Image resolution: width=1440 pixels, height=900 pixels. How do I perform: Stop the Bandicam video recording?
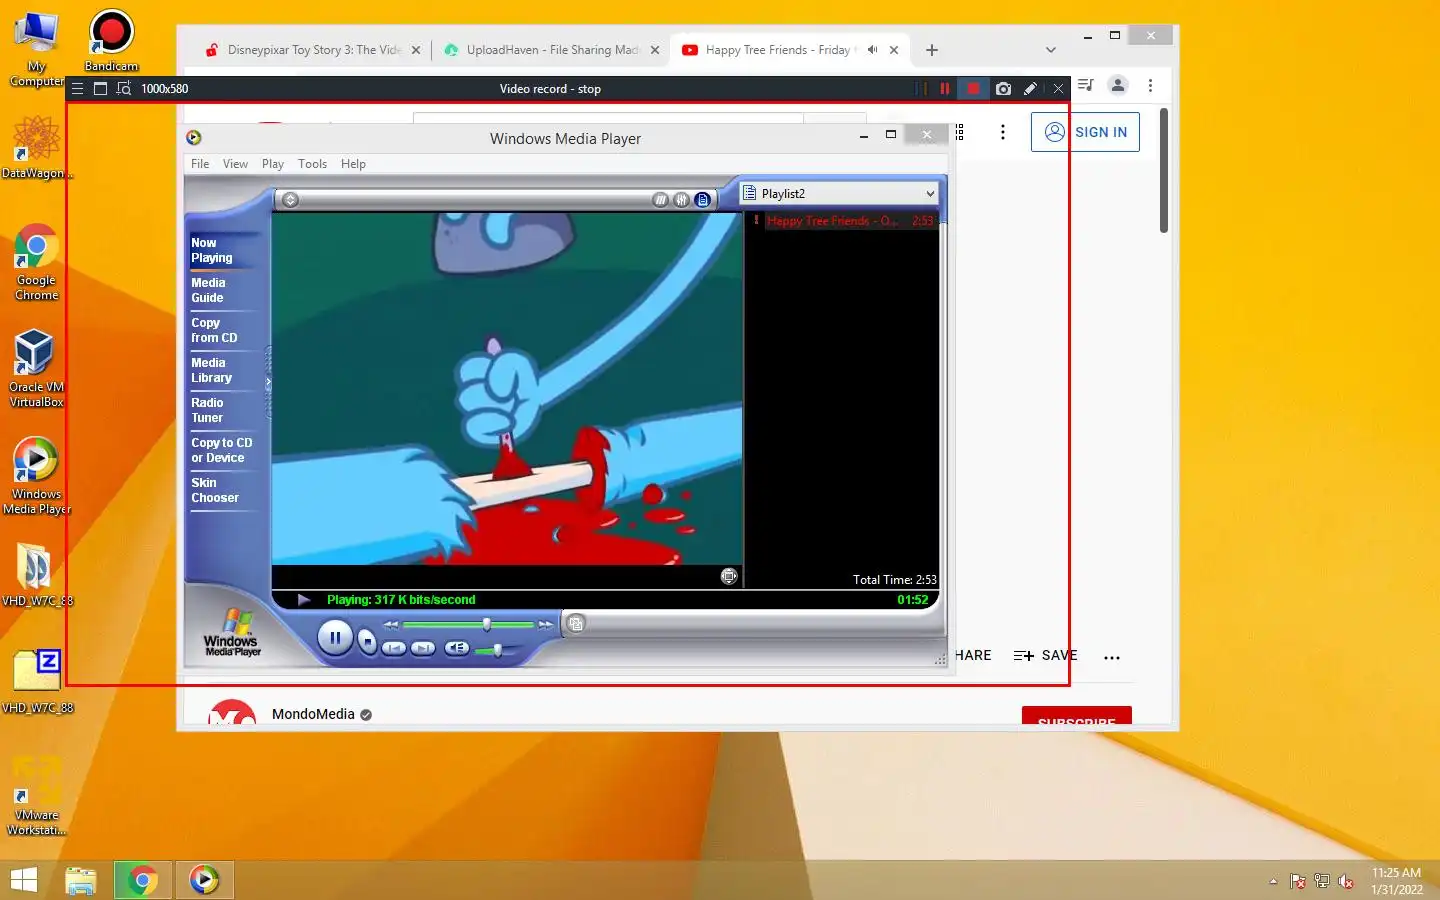[x=973, y=89]
